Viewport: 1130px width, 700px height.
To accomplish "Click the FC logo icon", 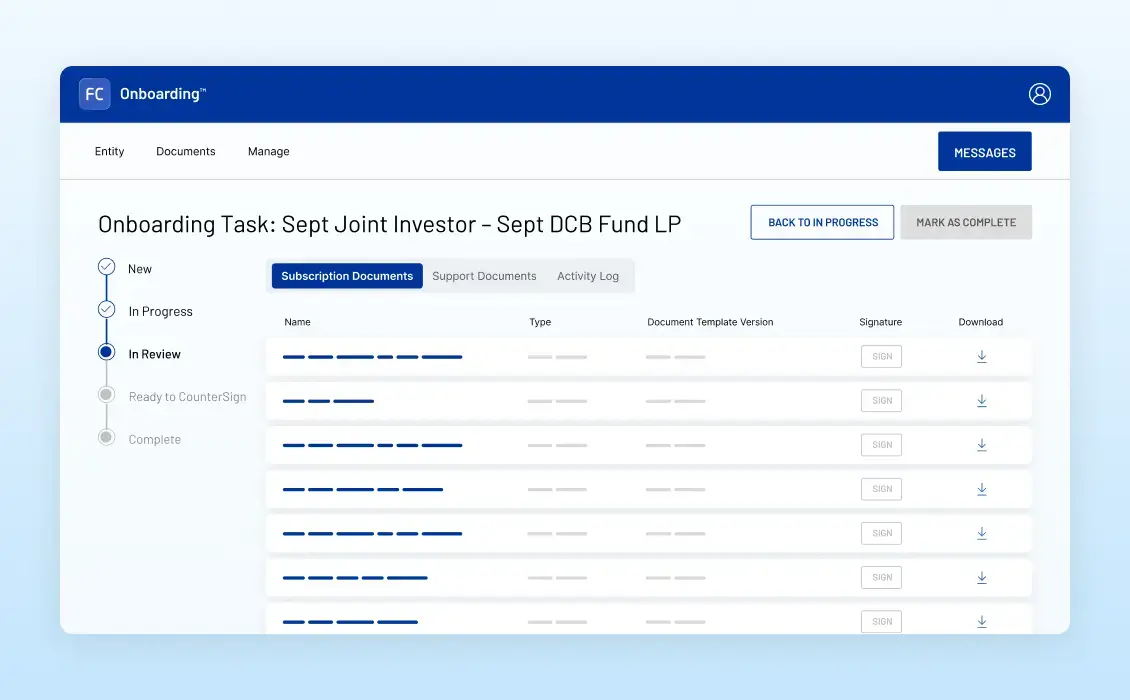I will coord(94,93).
